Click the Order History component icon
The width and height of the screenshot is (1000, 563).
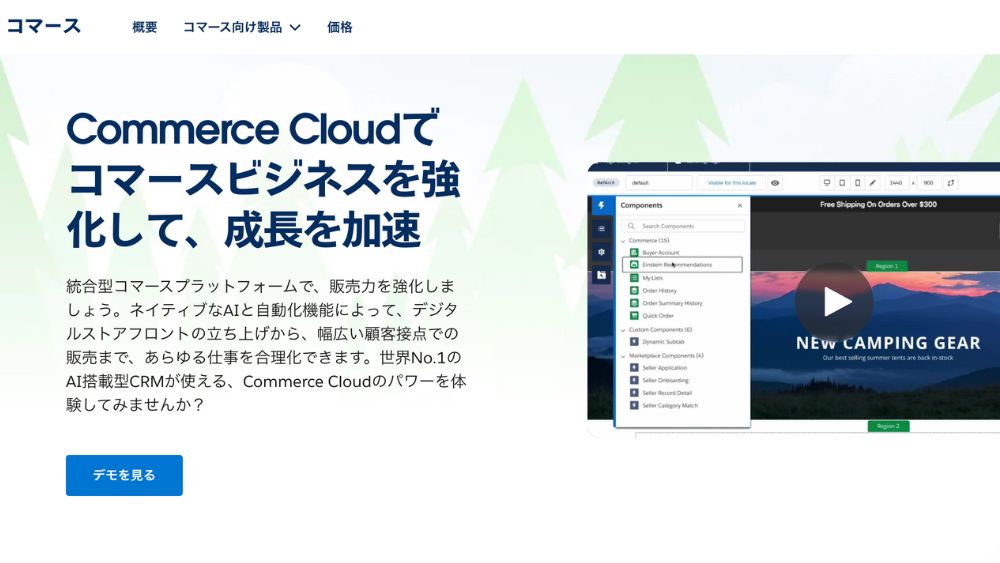coord(634,290)
